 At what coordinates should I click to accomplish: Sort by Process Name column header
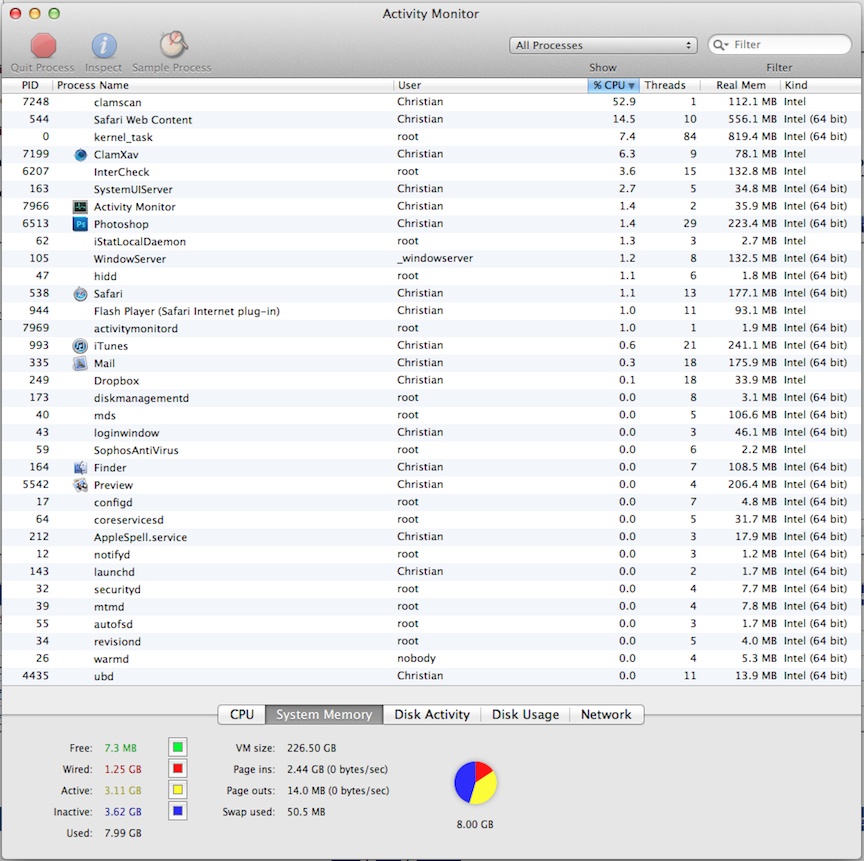[223, 85]
